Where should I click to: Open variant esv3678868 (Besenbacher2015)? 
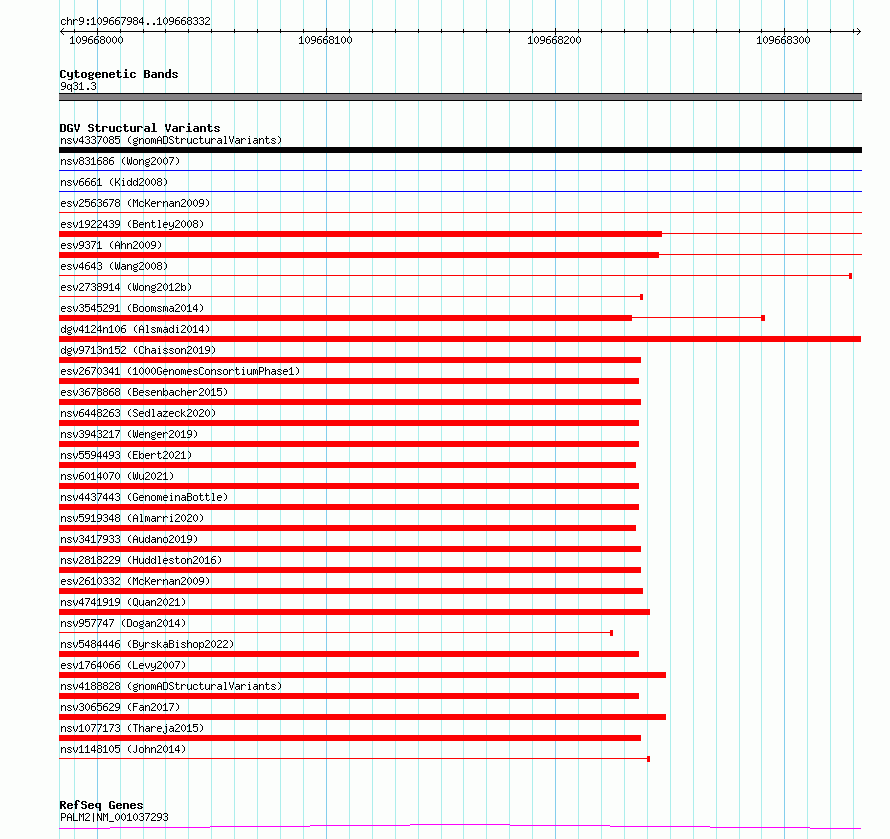(x=144, y=392)
